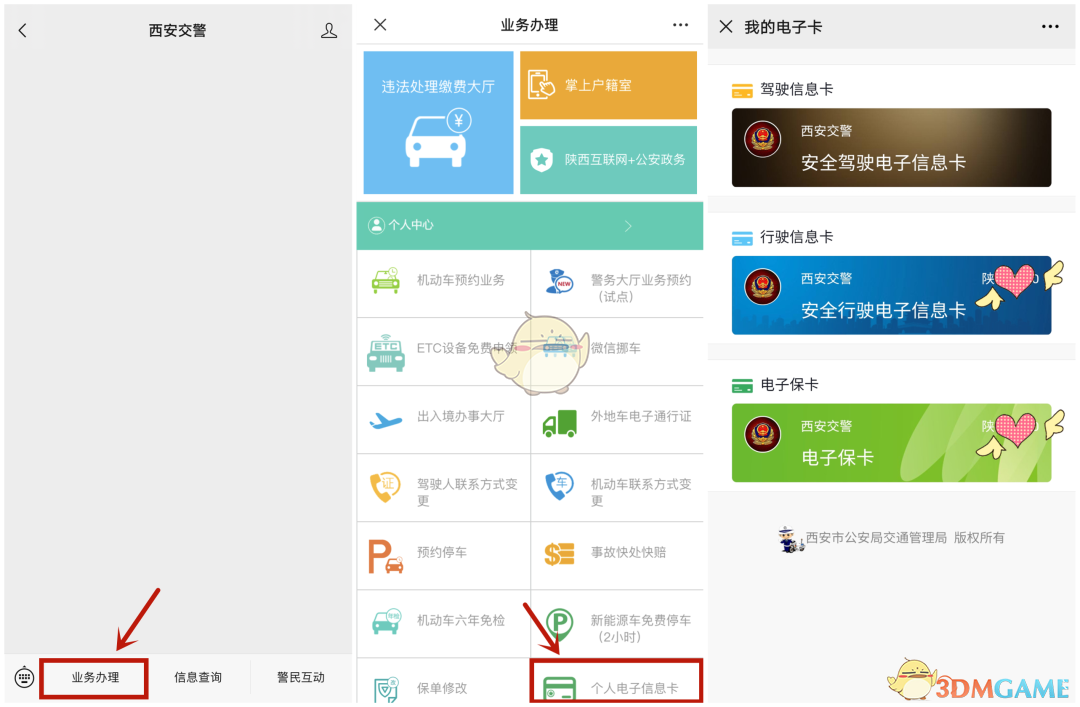Tap 掌上户籍室 banner
The width and height of the screenshot is (1080, 707).
(608, 86)
